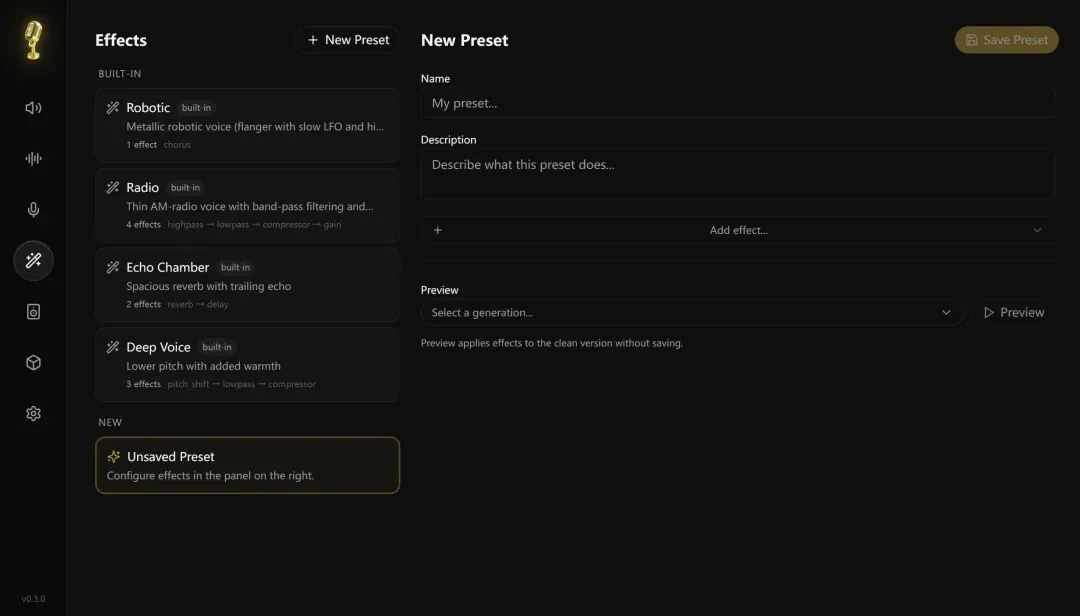Click the plus icon beside Add effect

click(438, 230)
